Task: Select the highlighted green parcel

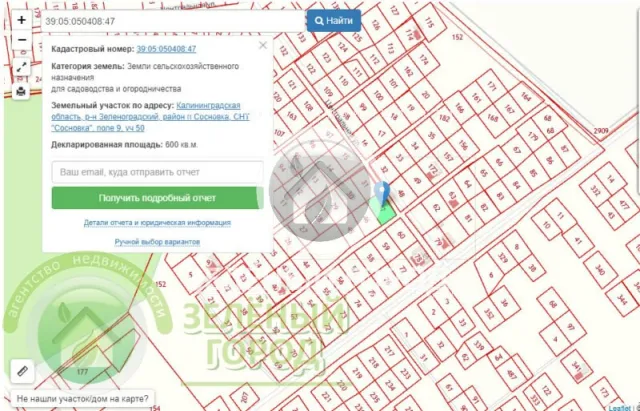Action: pos(383,211)
